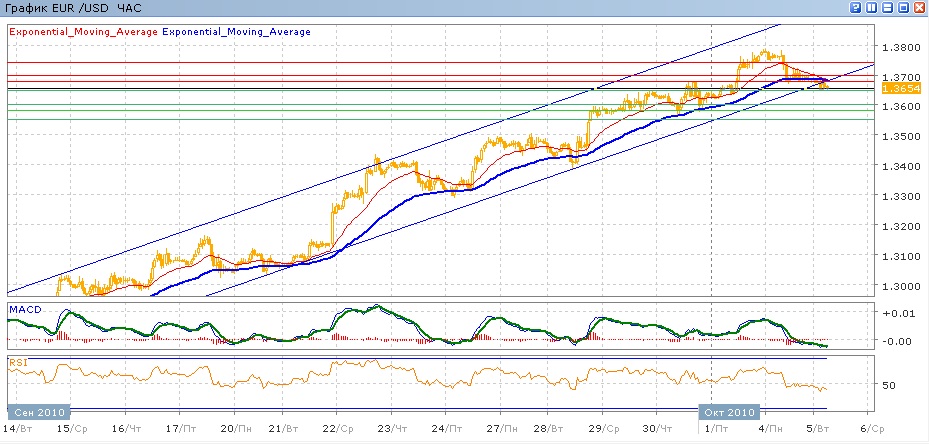
Task: Click the horizontal split window icon
Action: 887,8
